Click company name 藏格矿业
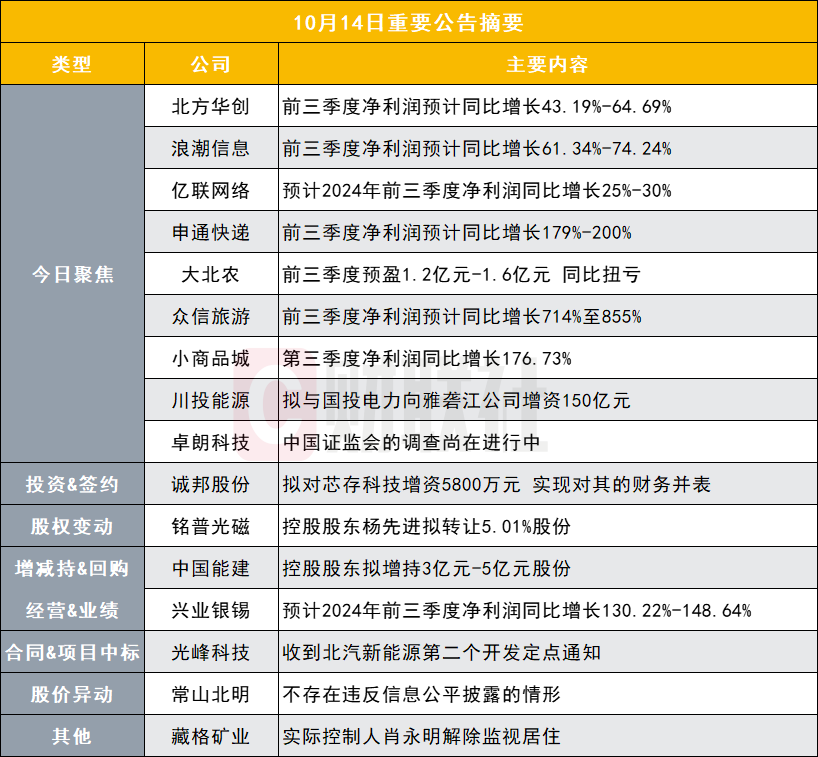 click(211, 736)
